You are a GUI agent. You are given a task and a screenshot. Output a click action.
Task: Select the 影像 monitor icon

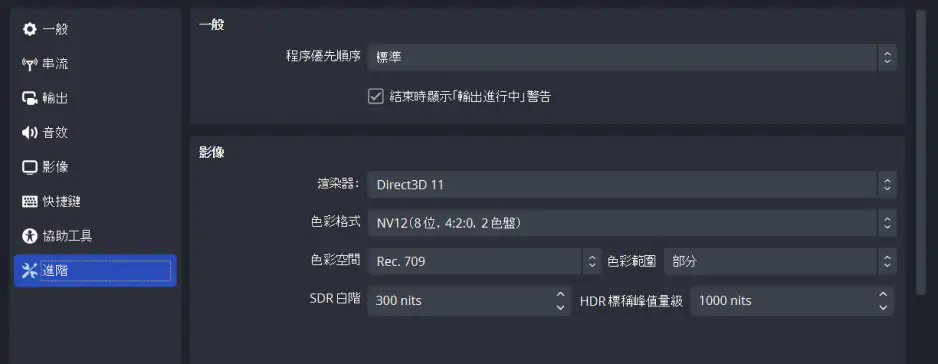coord(29,167)
